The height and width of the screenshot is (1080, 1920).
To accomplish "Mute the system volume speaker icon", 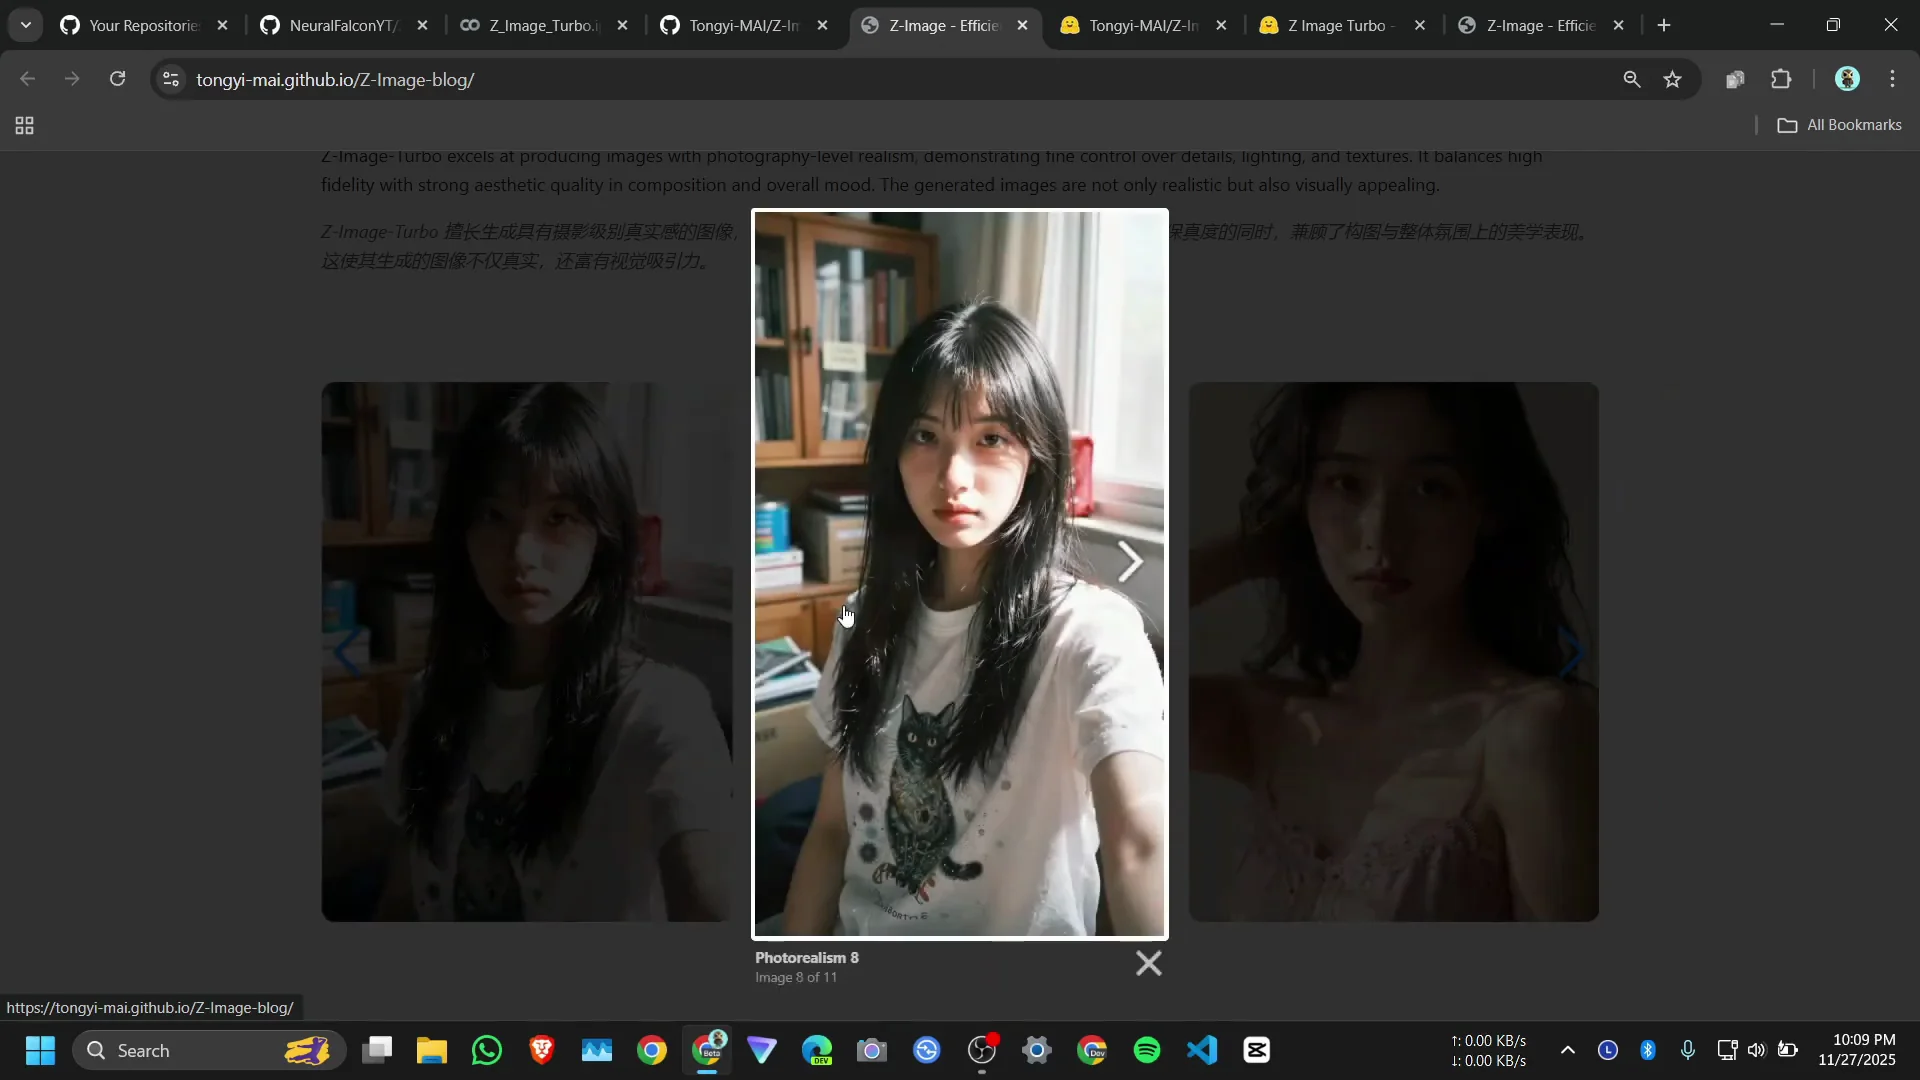I will 1757,1050.
